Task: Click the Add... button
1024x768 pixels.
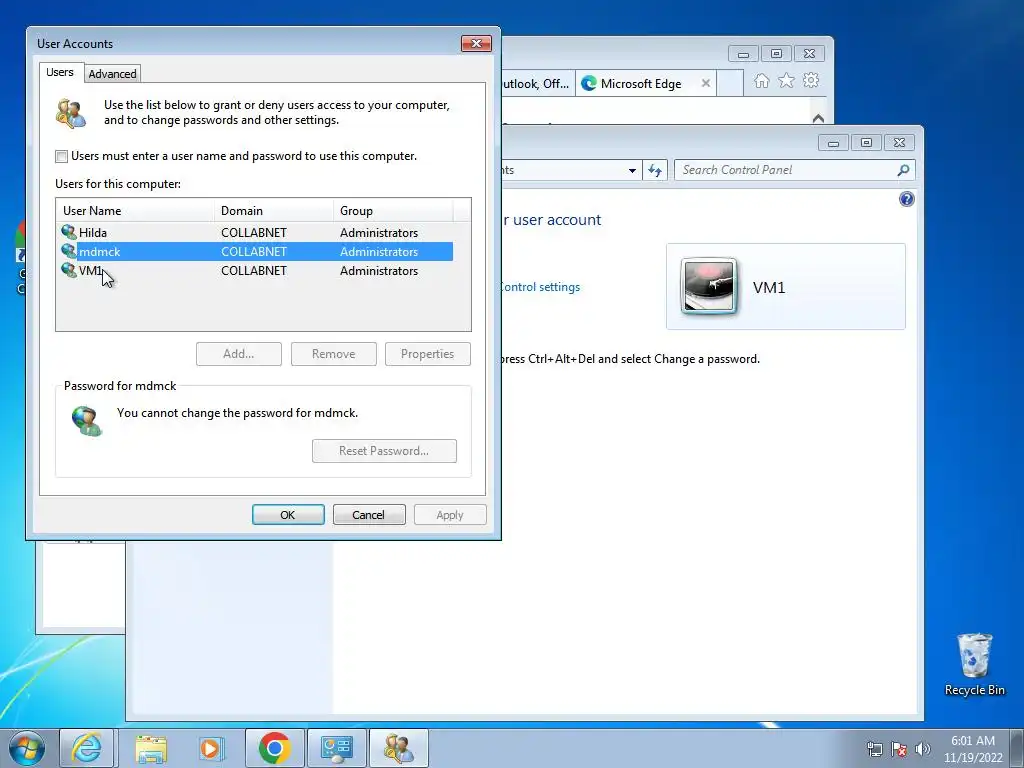Action: pos(238,354)
